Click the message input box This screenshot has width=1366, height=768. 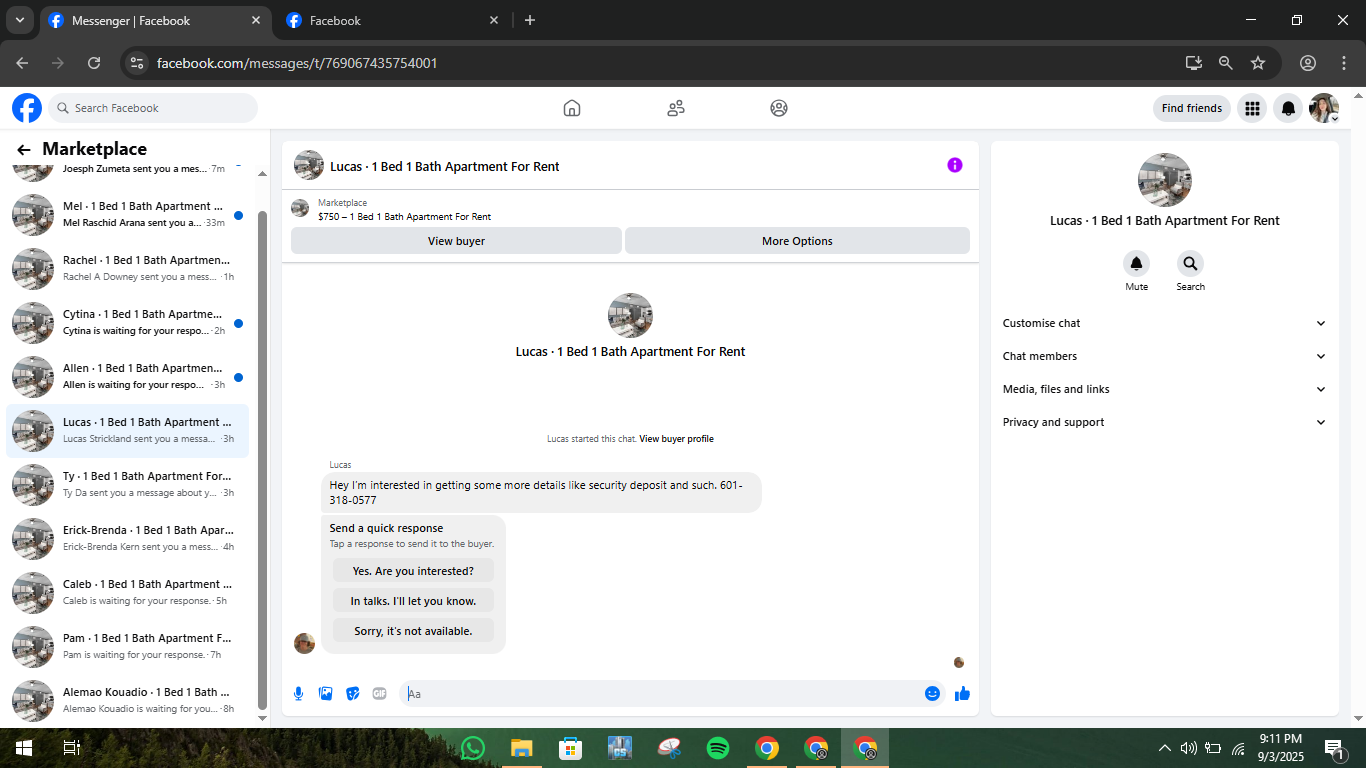coord(660,693)
